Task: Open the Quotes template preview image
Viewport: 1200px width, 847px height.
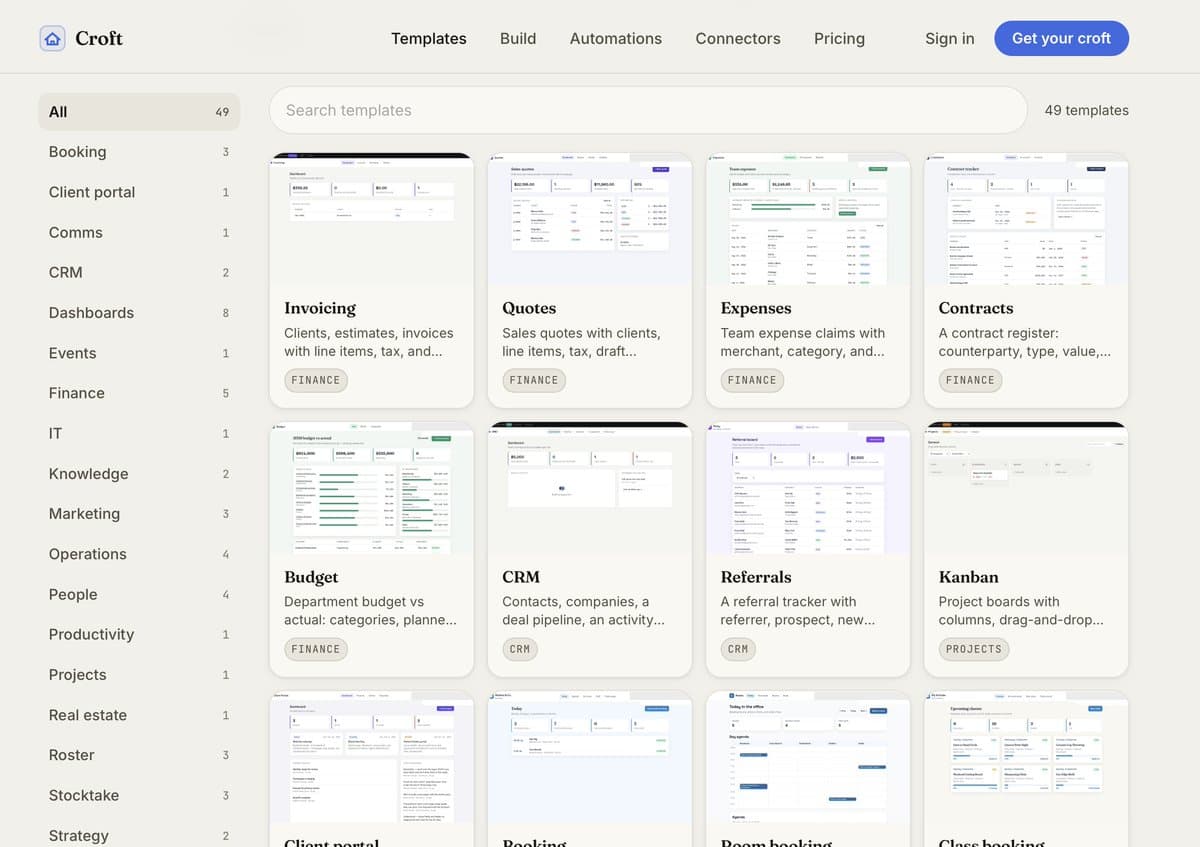Action: point(590,219)
